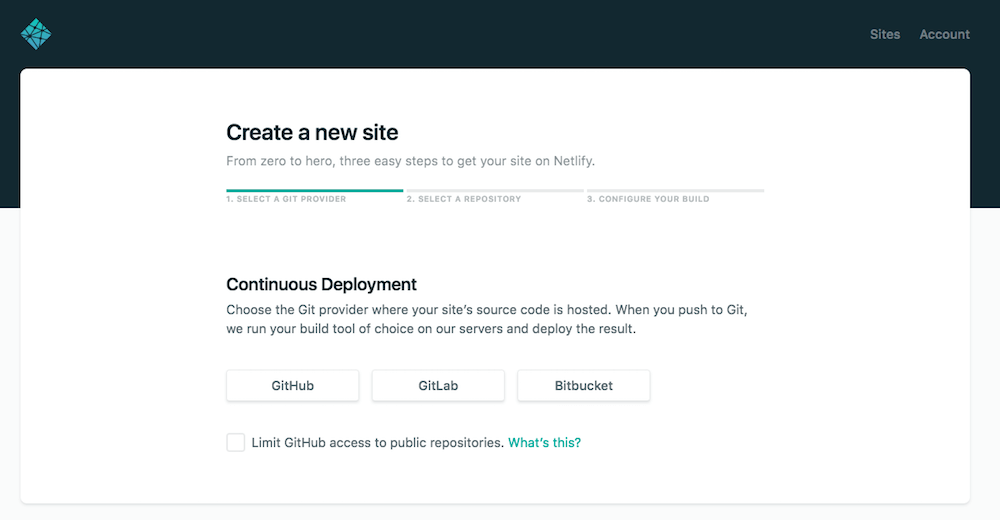Choose Bitbucket as the Git provider

click(583, 385)
